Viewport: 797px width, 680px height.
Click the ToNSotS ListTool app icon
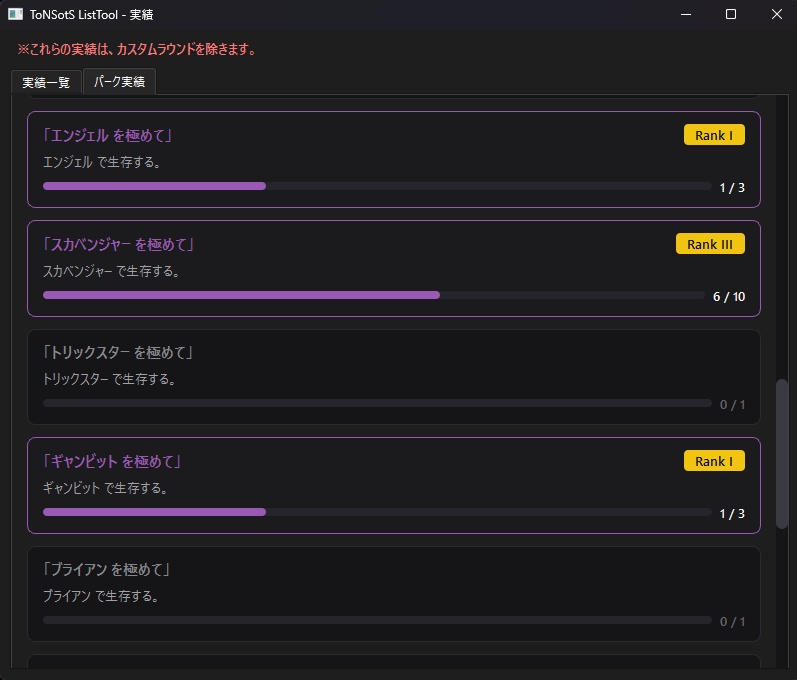pos(15,14)
